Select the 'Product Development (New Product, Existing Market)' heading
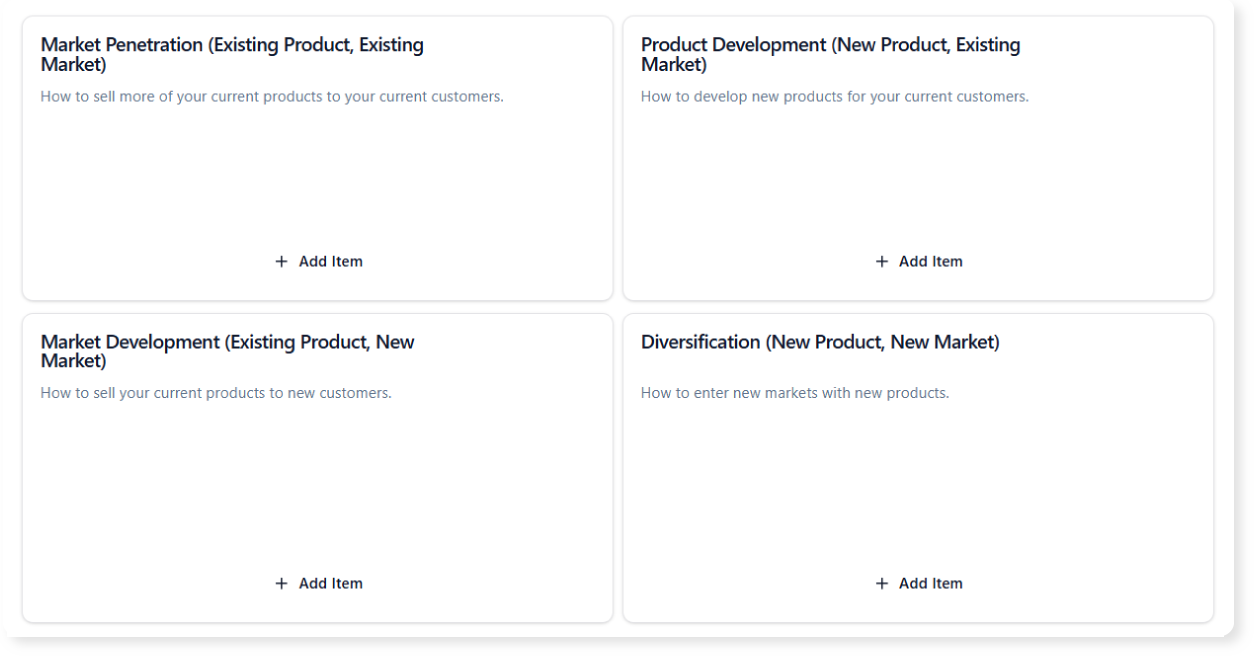 (830, 55)
